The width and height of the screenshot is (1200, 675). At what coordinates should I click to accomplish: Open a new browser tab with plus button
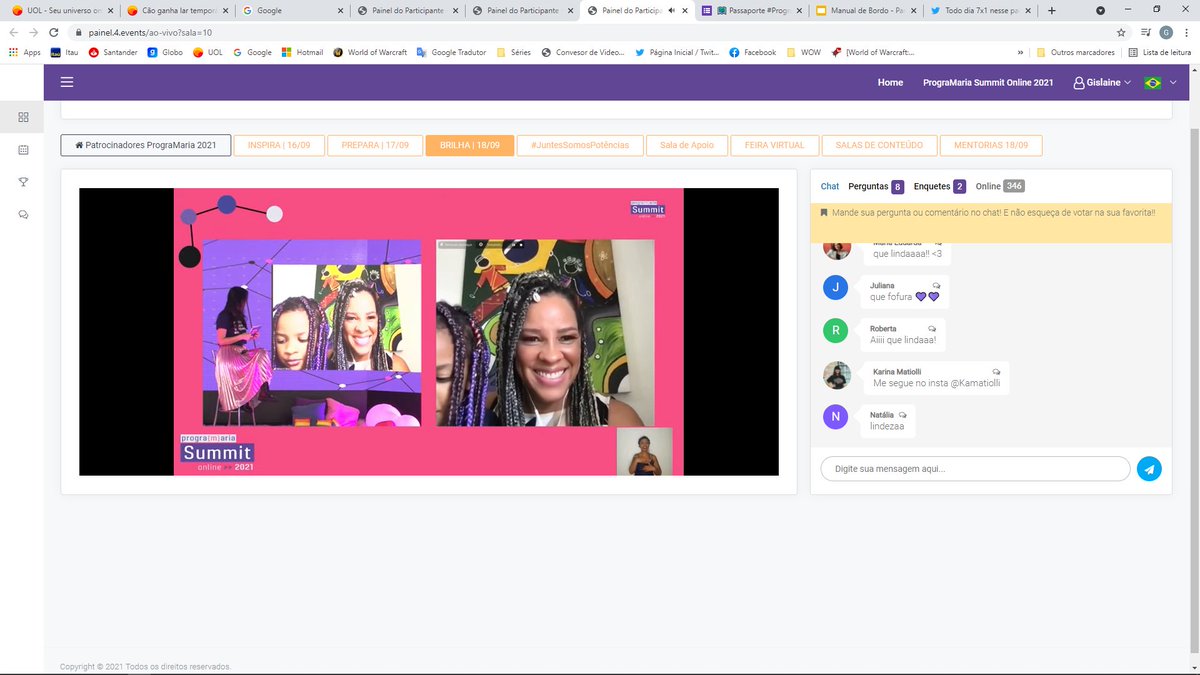(x=1051, y=10)
